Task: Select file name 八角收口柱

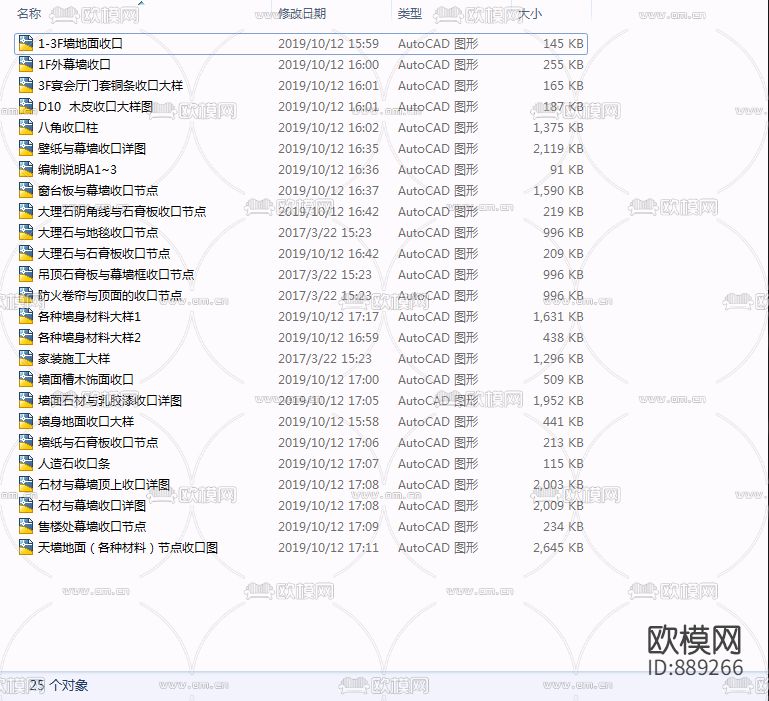Action: point(68,128)
